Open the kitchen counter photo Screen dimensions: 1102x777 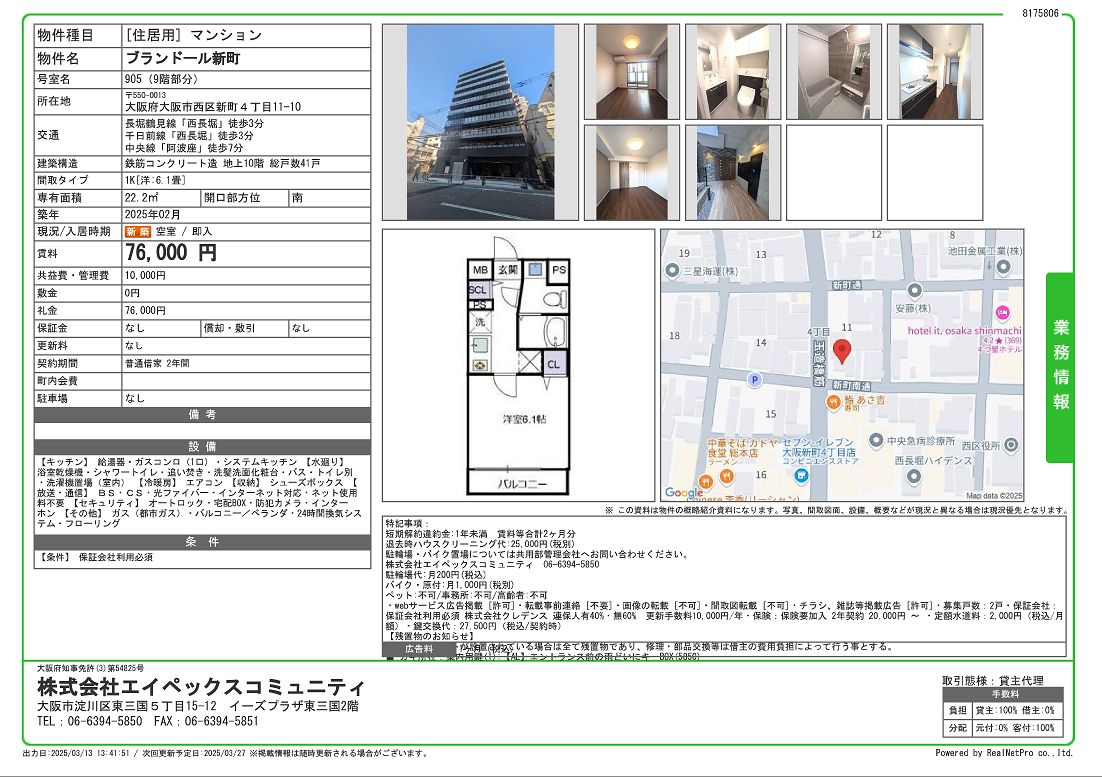coord(935,72)
